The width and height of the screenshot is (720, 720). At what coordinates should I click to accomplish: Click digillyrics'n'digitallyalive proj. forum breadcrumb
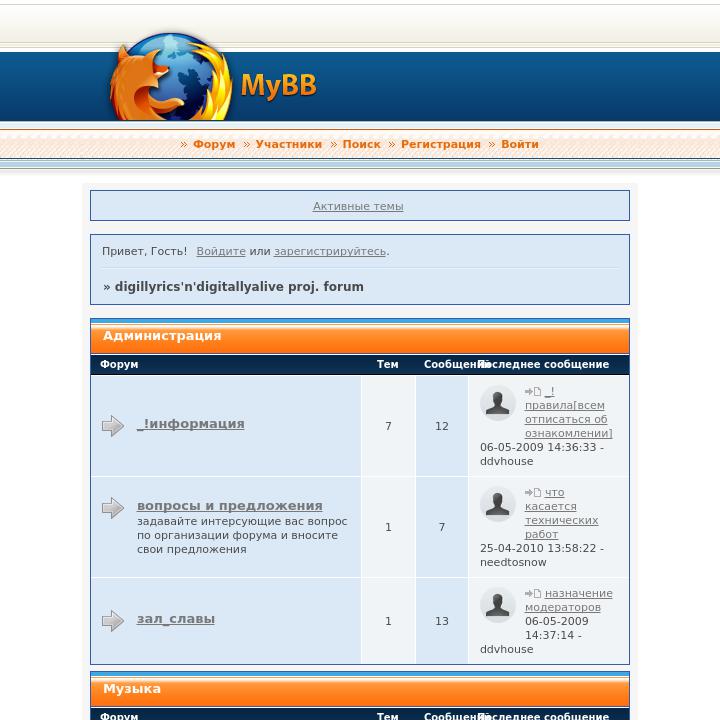coord(239,287)
